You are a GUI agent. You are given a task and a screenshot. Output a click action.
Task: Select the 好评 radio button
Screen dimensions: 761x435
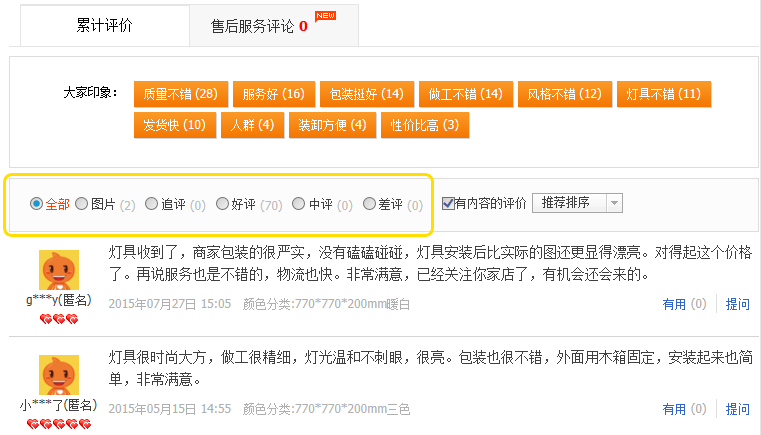[222, 204]
